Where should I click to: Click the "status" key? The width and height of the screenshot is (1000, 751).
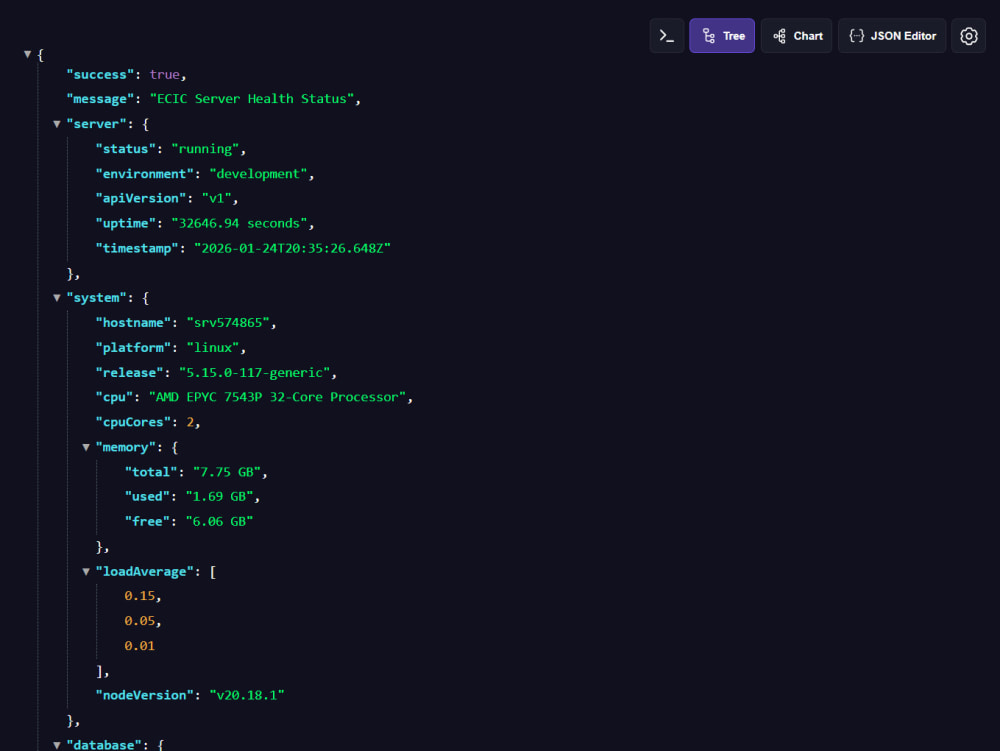[x=126, y=149]
